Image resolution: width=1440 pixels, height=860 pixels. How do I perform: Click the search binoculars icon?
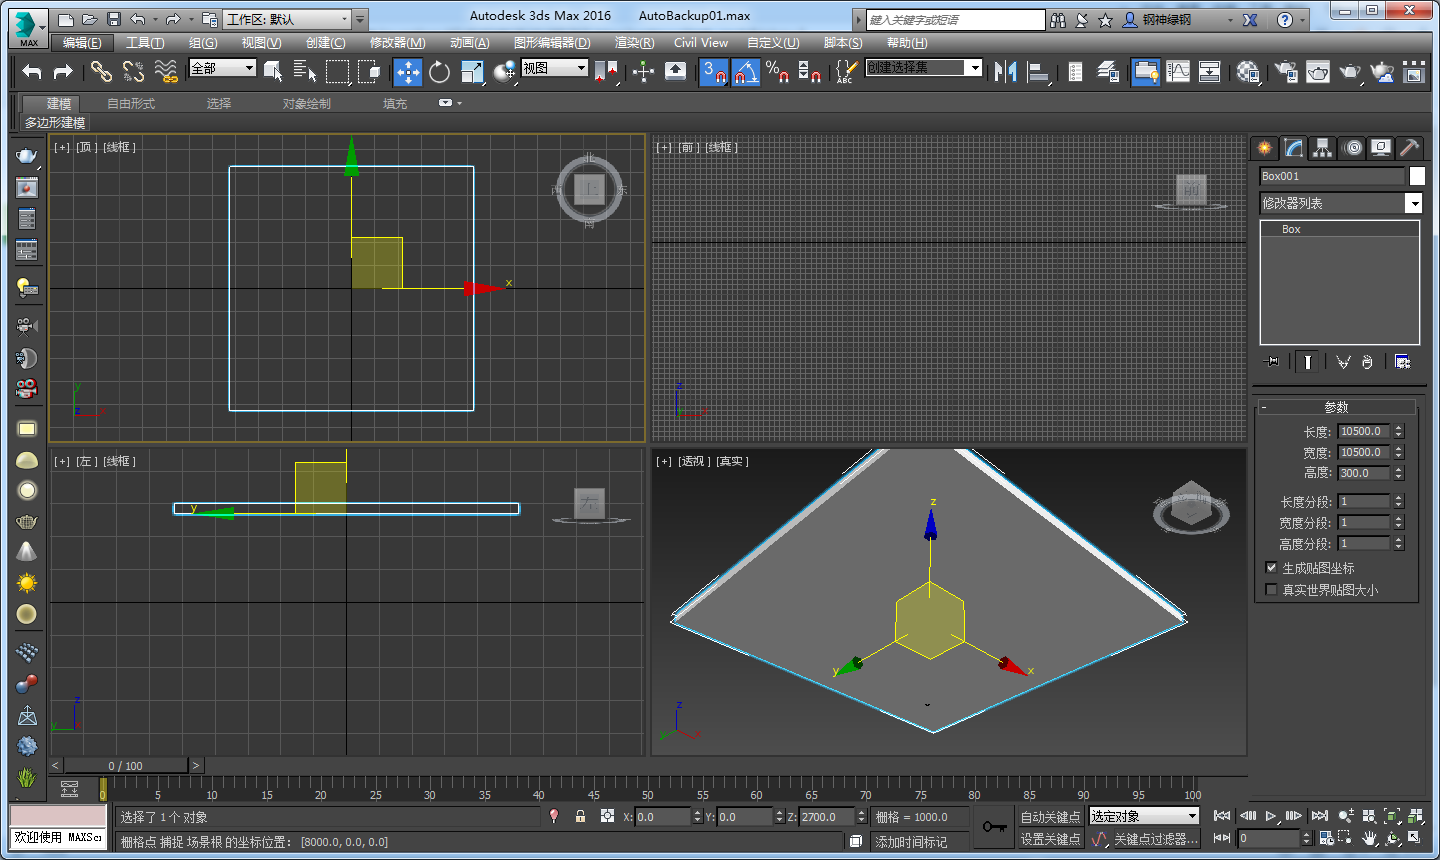(1058, 19)
